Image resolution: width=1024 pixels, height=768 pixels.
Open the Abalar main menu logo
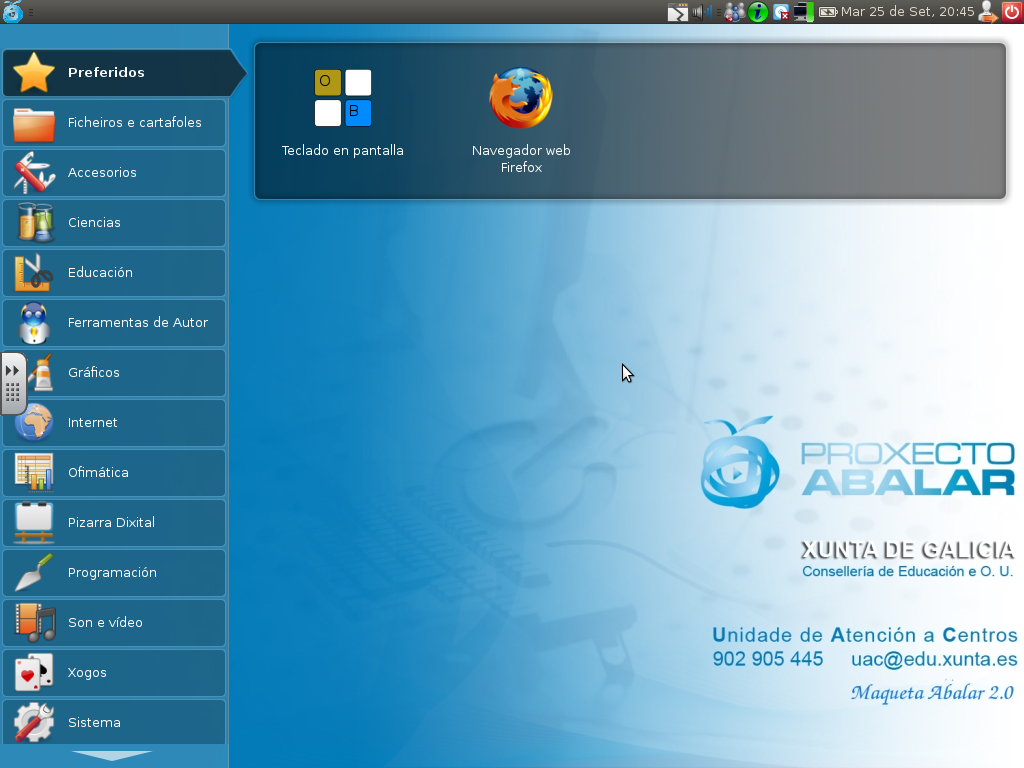[x=13, y=12]
